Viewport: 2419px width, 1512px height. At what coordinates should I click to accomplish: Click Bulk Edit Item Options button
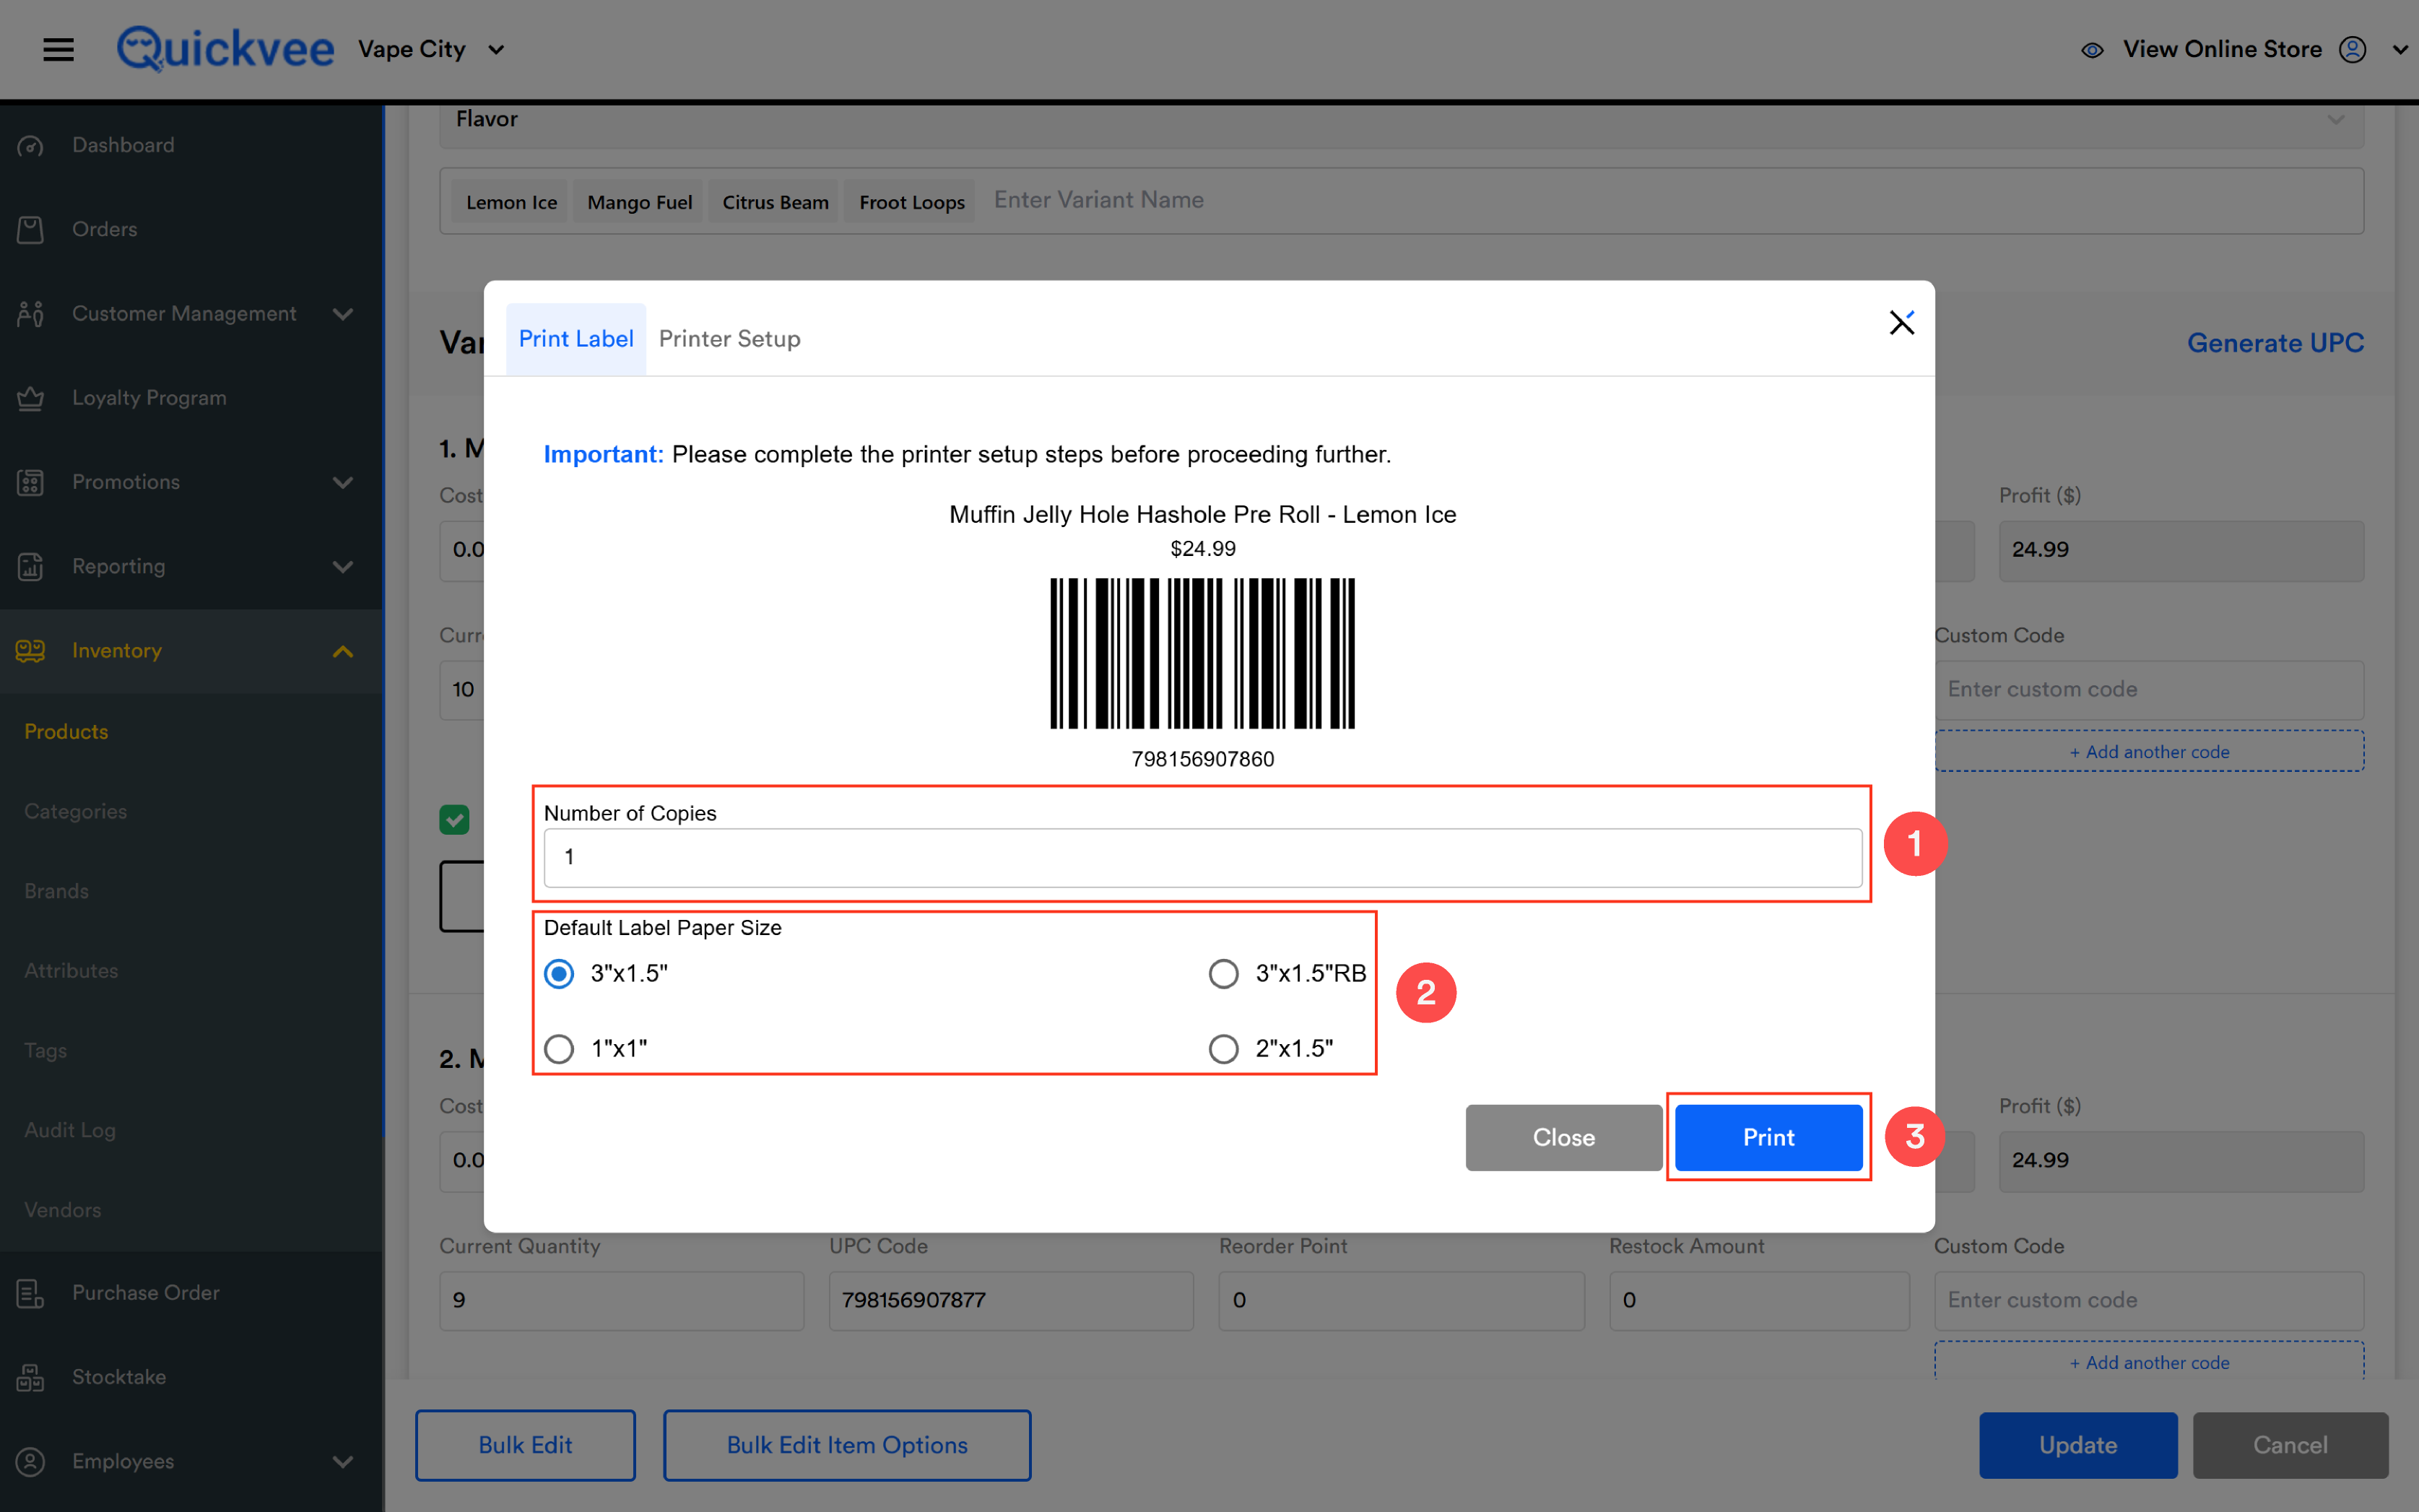pyautogui.click(x=847, y=1444)
